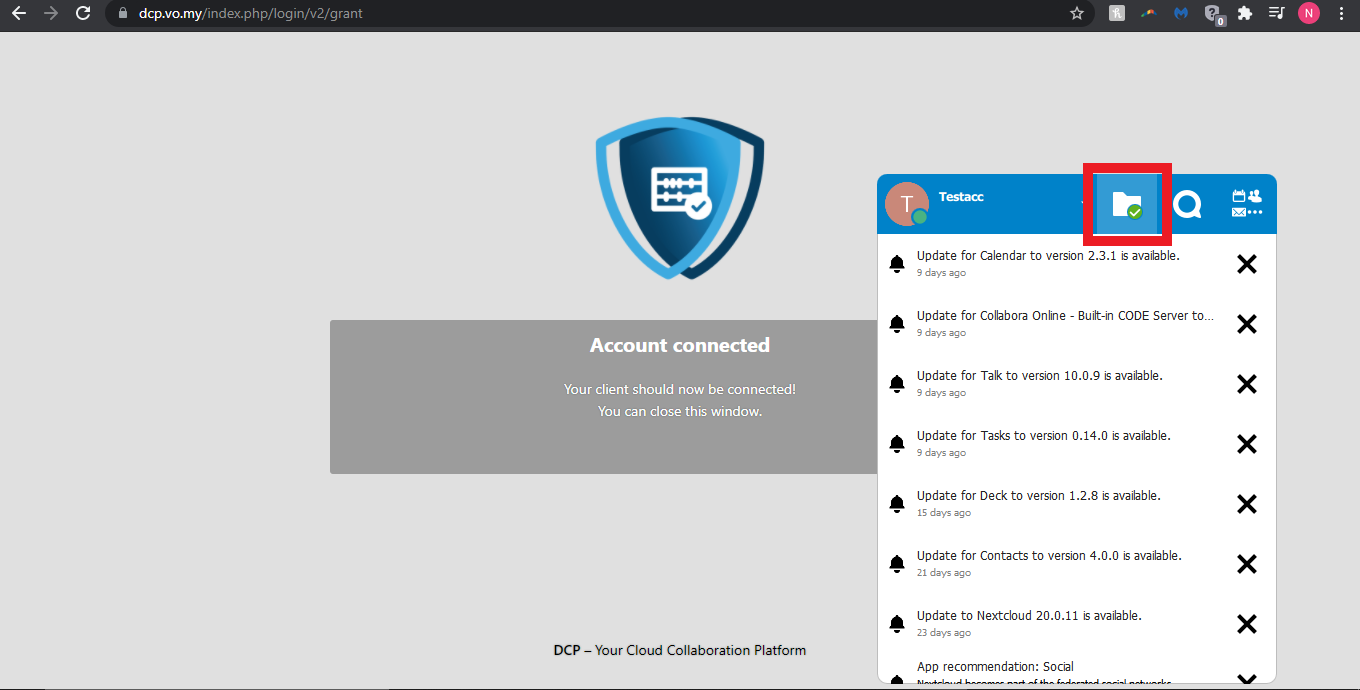This screenshot has width=1360, height=690.
Task: Dismiss the Nextcloud 20.0.11 update notification
Action: (x=1246, y=624)
